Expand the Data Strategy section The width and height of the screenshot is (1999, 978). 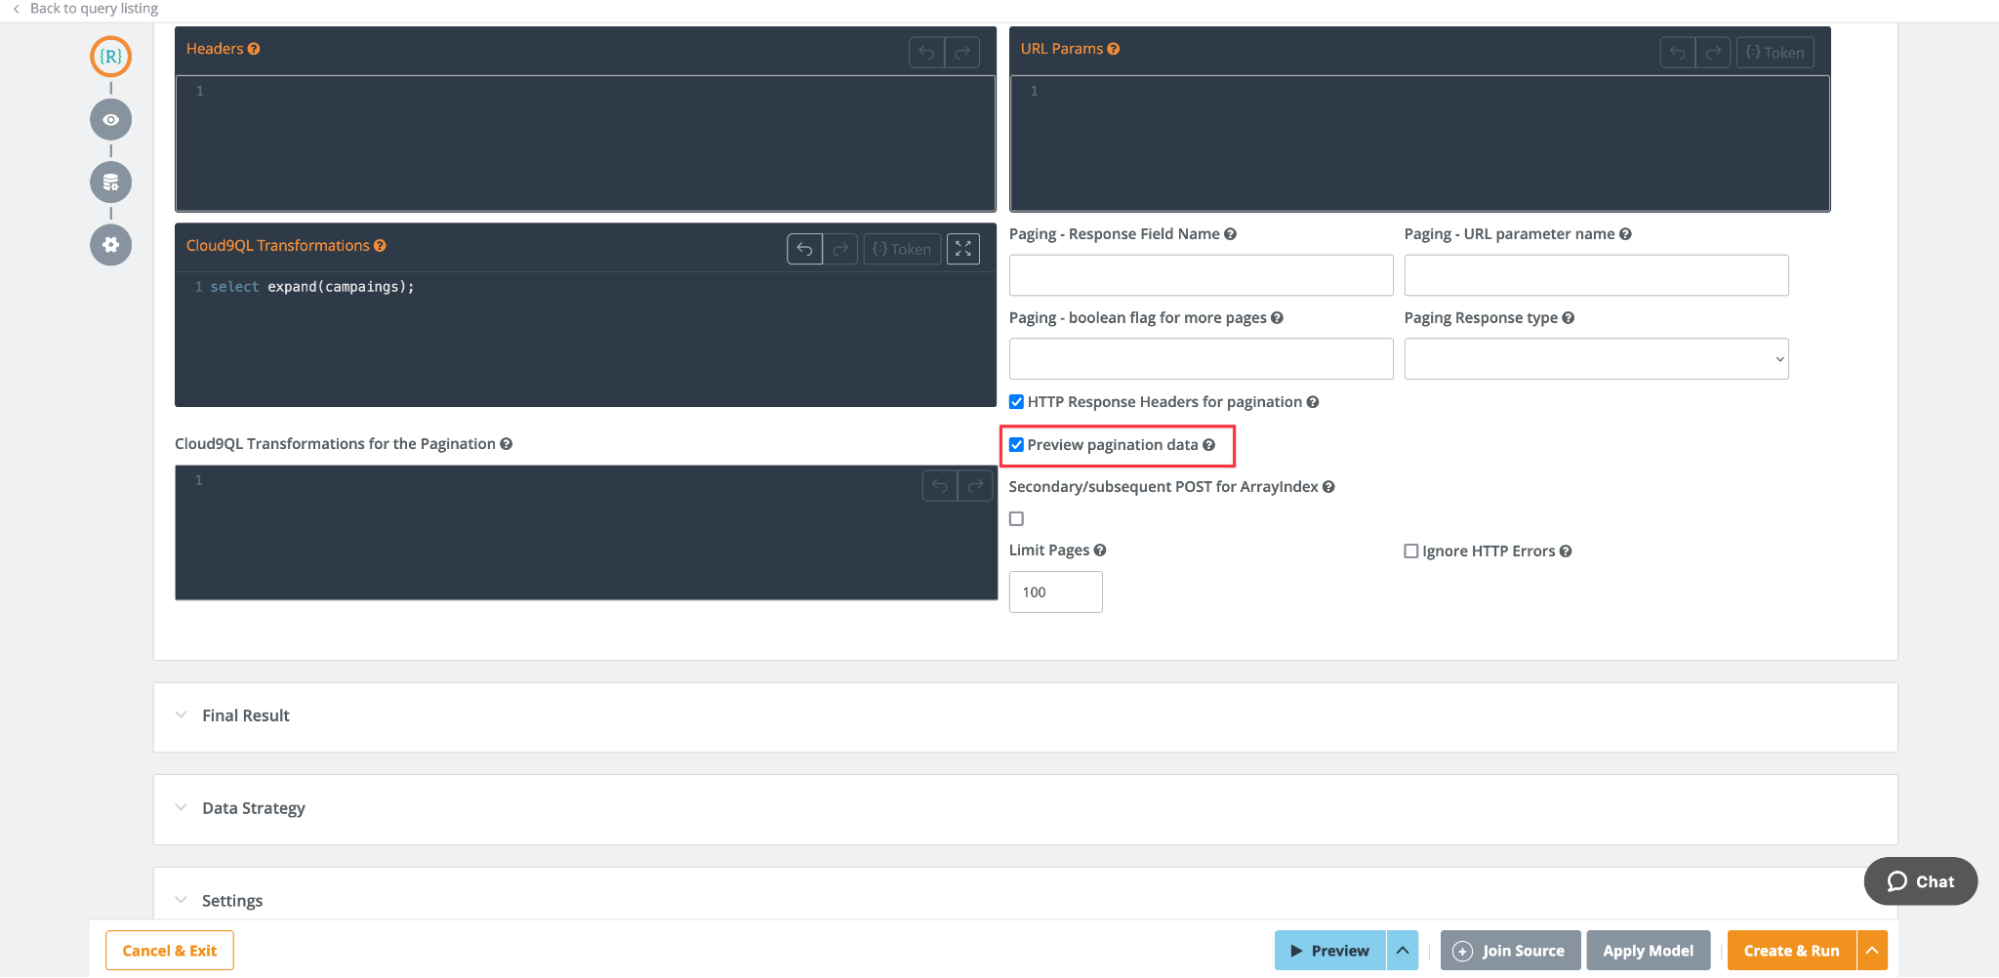pyautogui.click(x=253, y=808)
